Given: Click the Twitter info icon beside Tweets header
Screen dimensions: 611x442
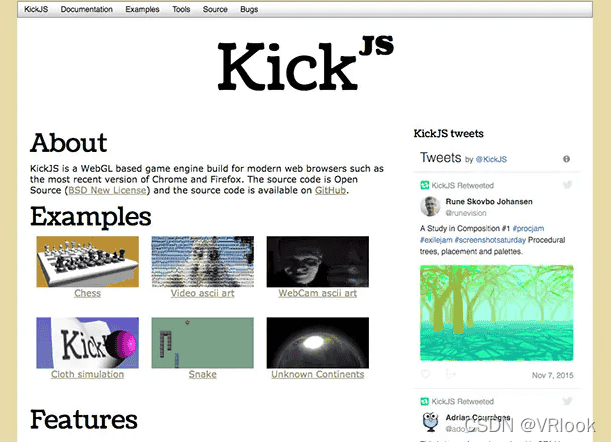Looking at the screenshot, I should pos(566,159).
